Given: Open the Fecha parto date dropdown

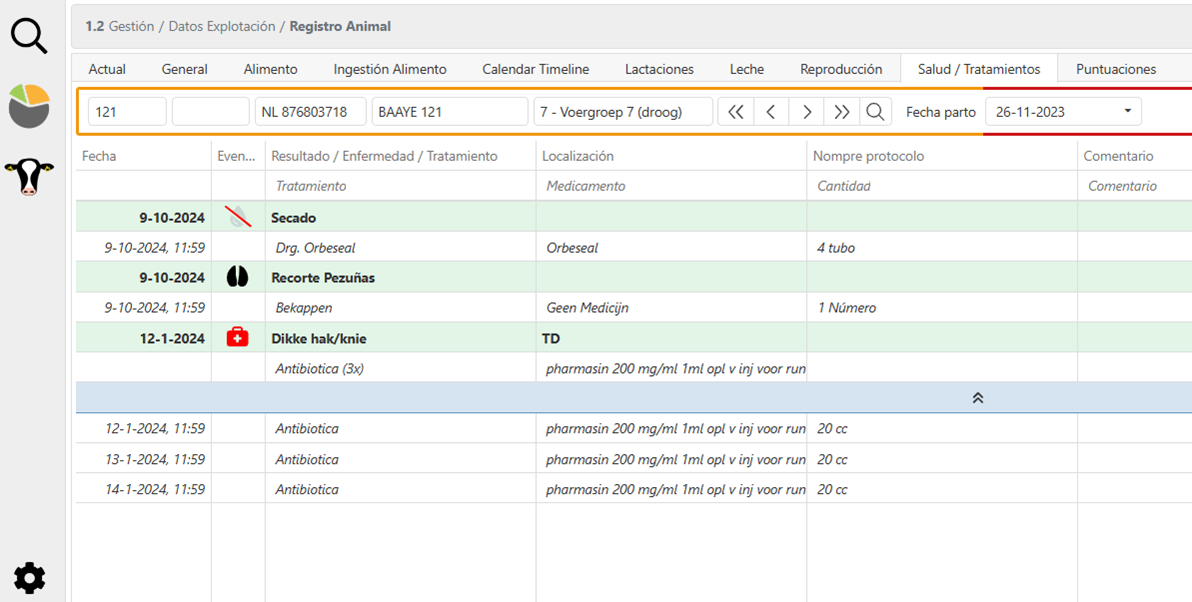Looking at the screenshot, I should [1127, 112].
